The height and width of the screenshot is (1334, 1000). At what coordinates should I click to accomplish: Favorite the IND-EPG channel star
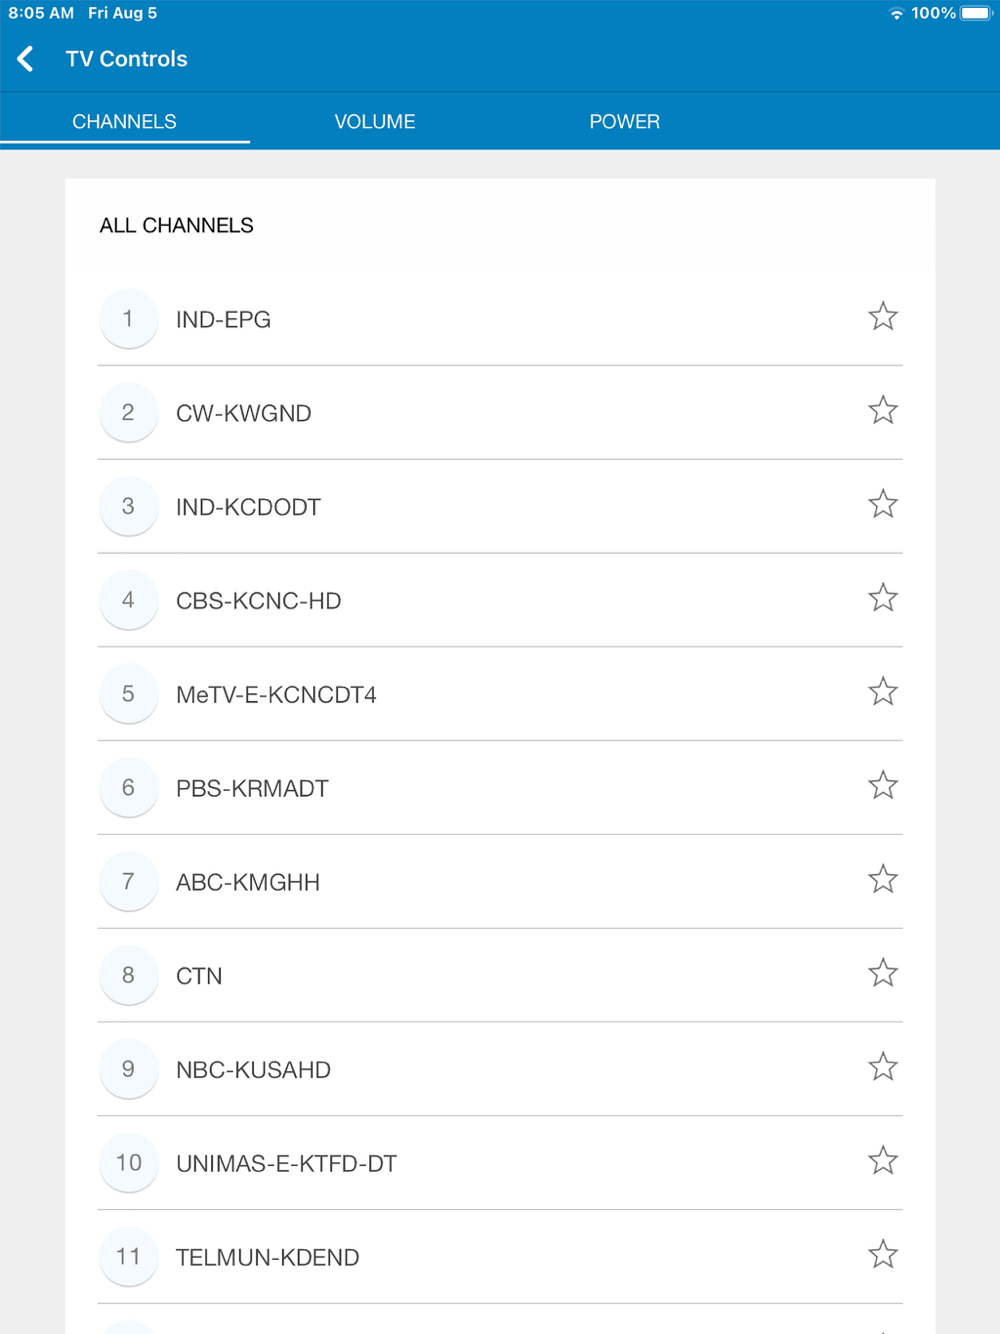[882, 317]
